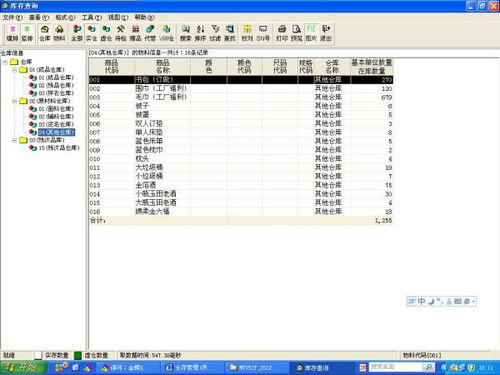Collapse the 02 原材料仓库 folder node

coord(14,101)
